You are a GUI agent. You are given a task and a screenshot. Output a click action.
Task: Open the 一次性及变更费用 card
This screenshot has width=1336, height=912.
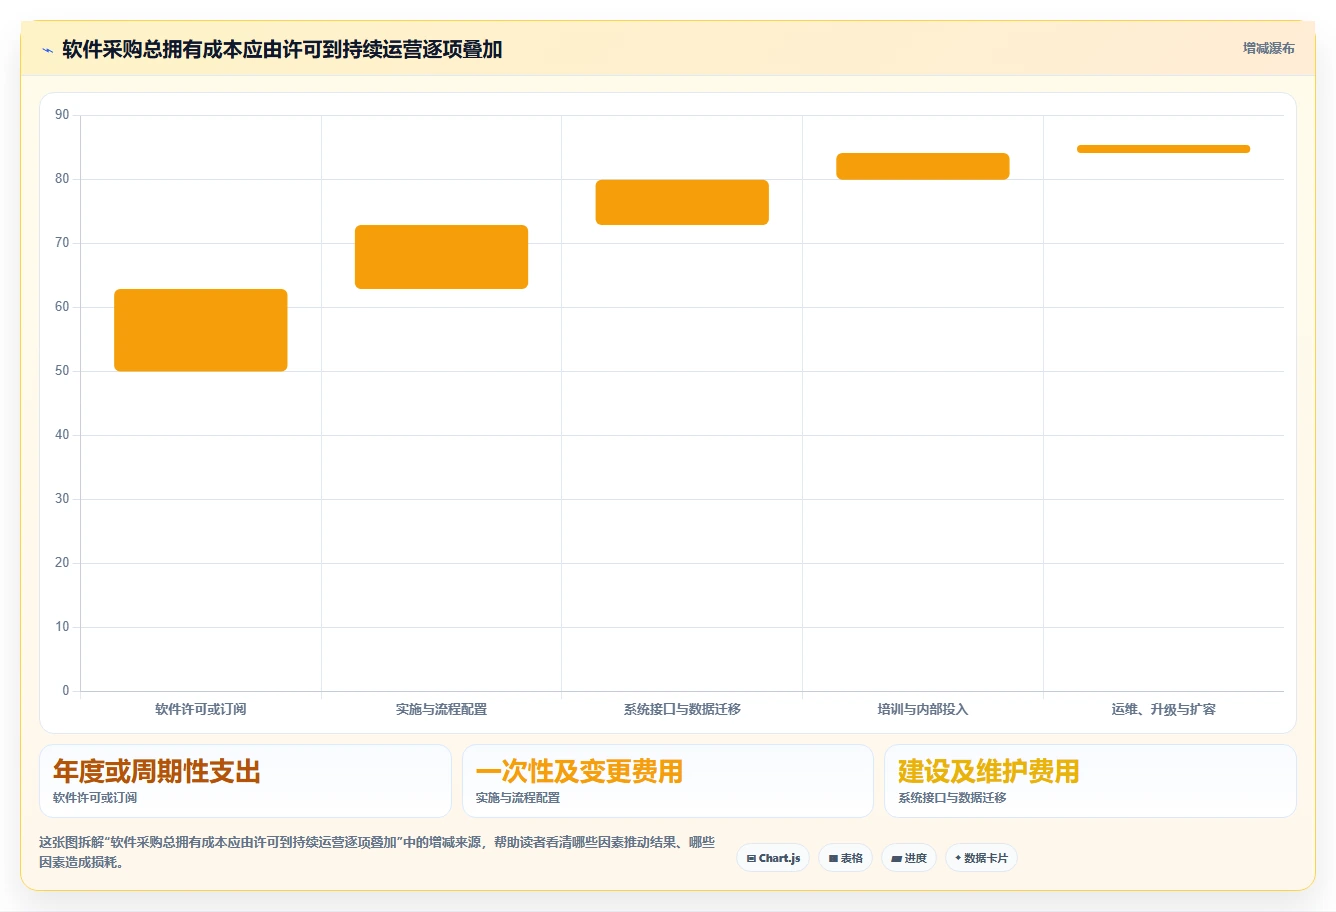(668, 781)
